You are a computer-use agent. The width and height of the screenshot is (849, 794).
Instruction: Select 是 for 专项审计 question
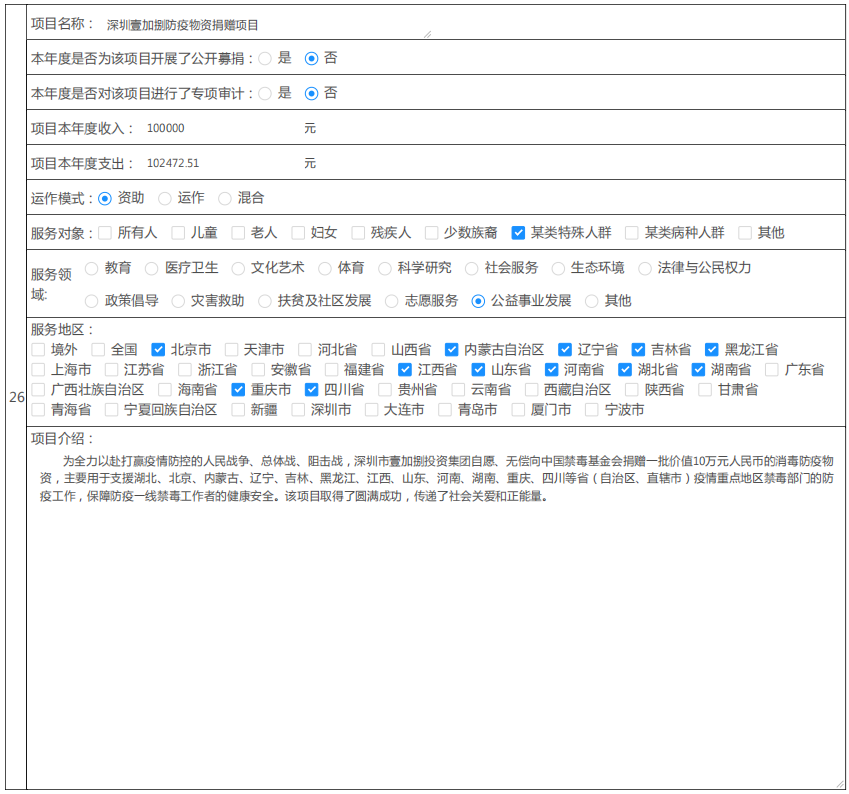[x=265, y=93]
